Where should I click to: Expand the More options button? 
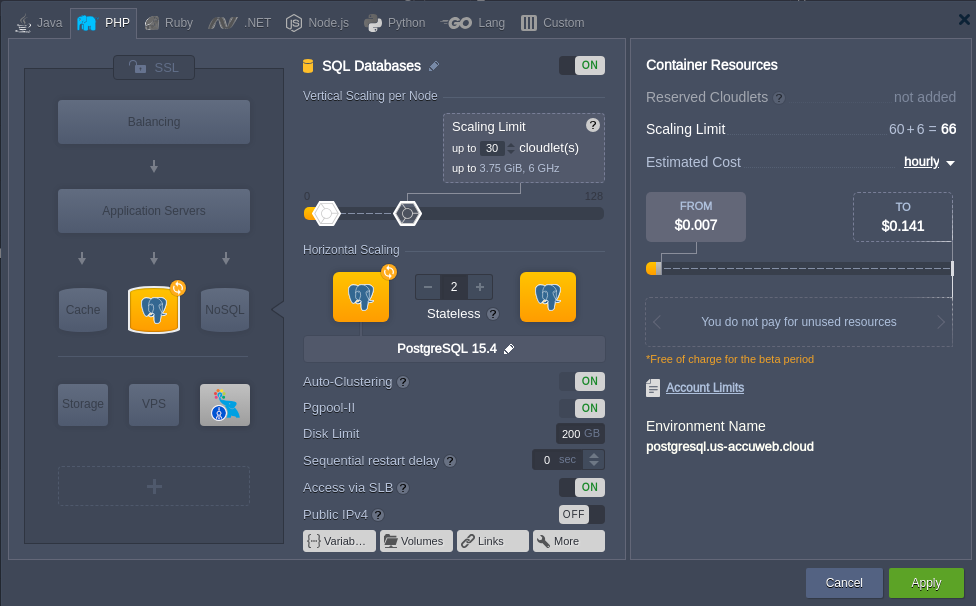pyautogui.click(x=568, y=541)
